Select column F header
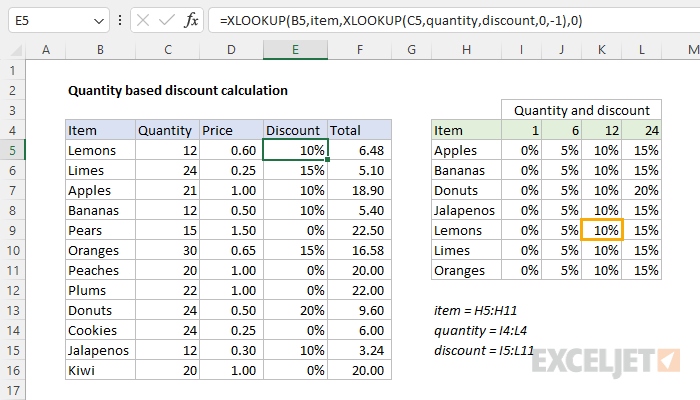The width and height of the screenshot is (700, 400). pyautogui.click(x=360, y=50)
